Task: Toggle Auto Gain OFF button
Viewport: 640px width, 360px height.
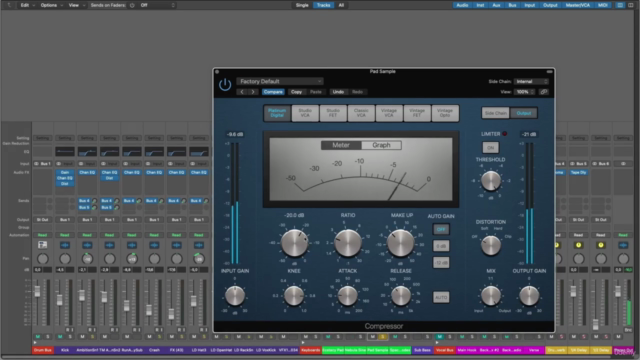Action: (x=441, y=229)
